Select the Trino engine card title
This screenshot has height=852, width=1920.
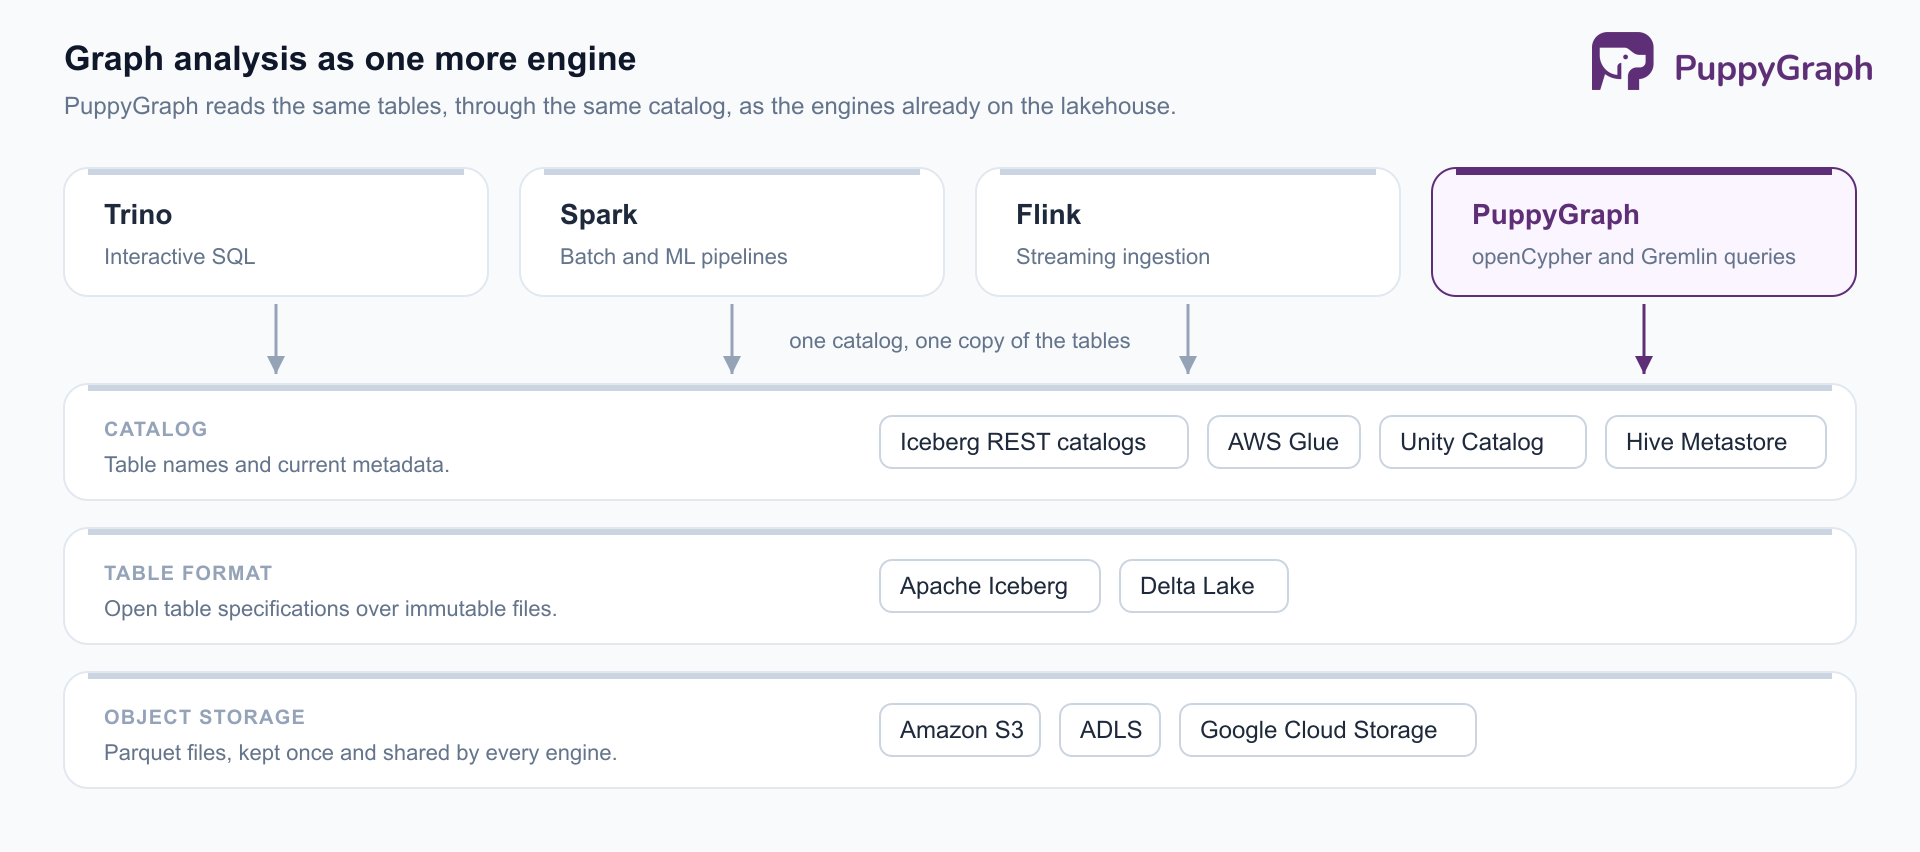tap(138, 215)
